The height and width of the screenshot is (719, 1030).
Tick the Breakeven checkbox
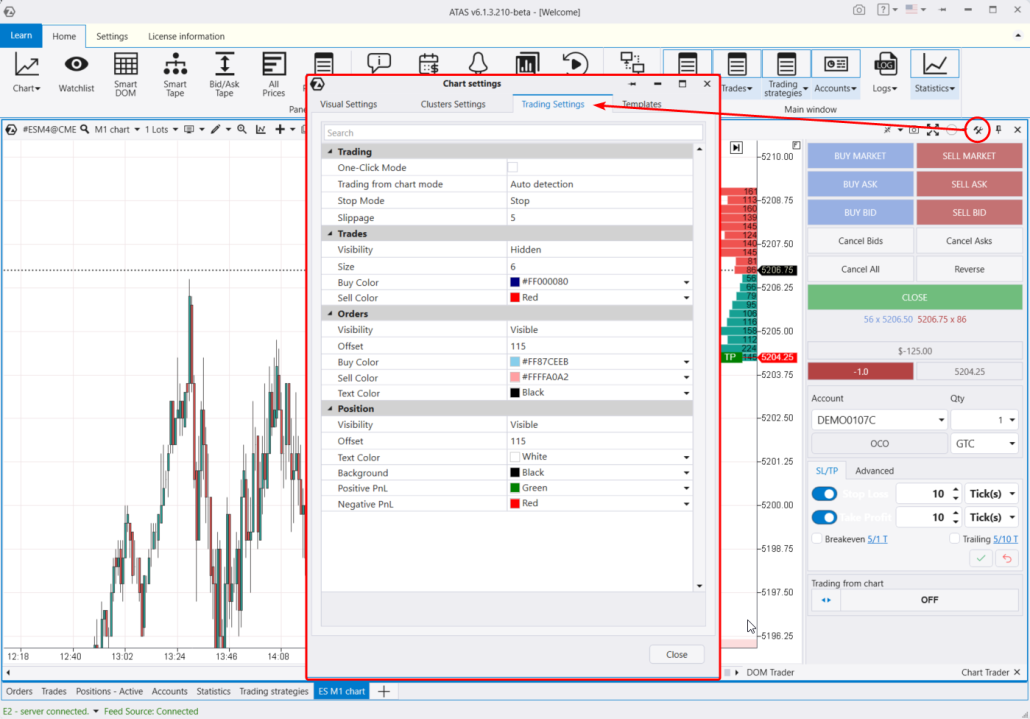click(x=817, y=539)
